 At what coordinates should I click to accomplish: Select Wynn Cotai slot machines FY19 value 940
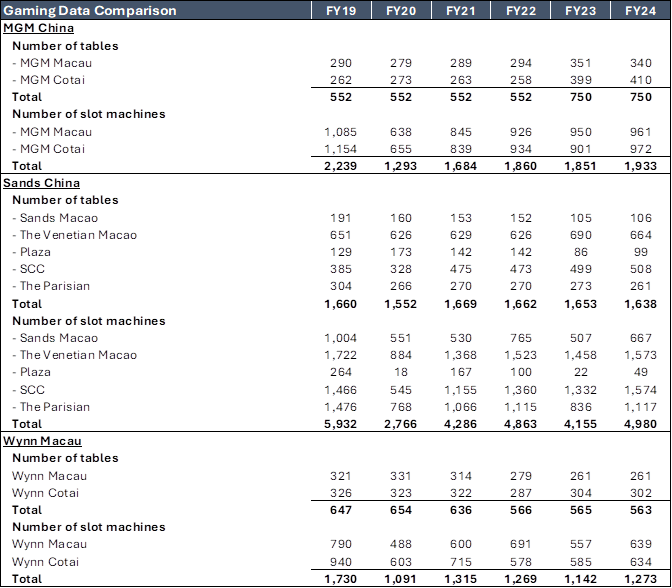341,562
